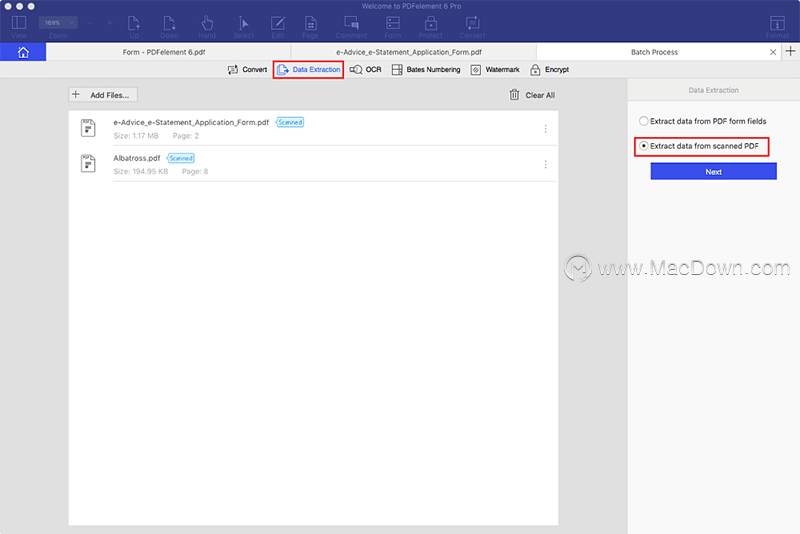This screenshot has height=534, width=800.
Task: Open more options for Albatross.pdf row
Action: tap(545, 164)
